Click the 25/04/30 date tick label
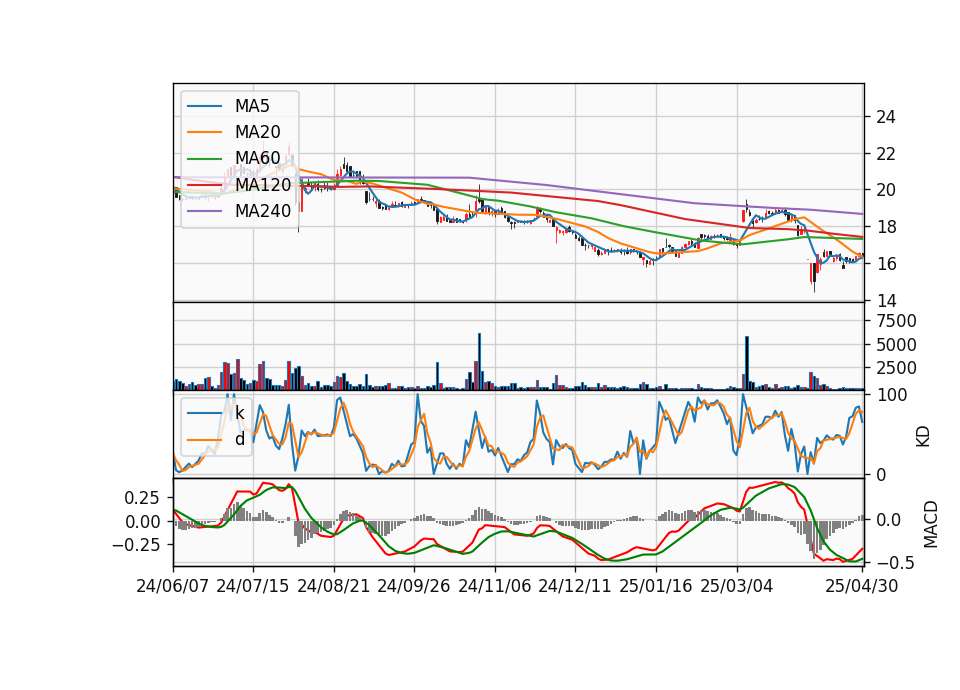The width and height of the screenshot is (960, 690). coord(862,586)
